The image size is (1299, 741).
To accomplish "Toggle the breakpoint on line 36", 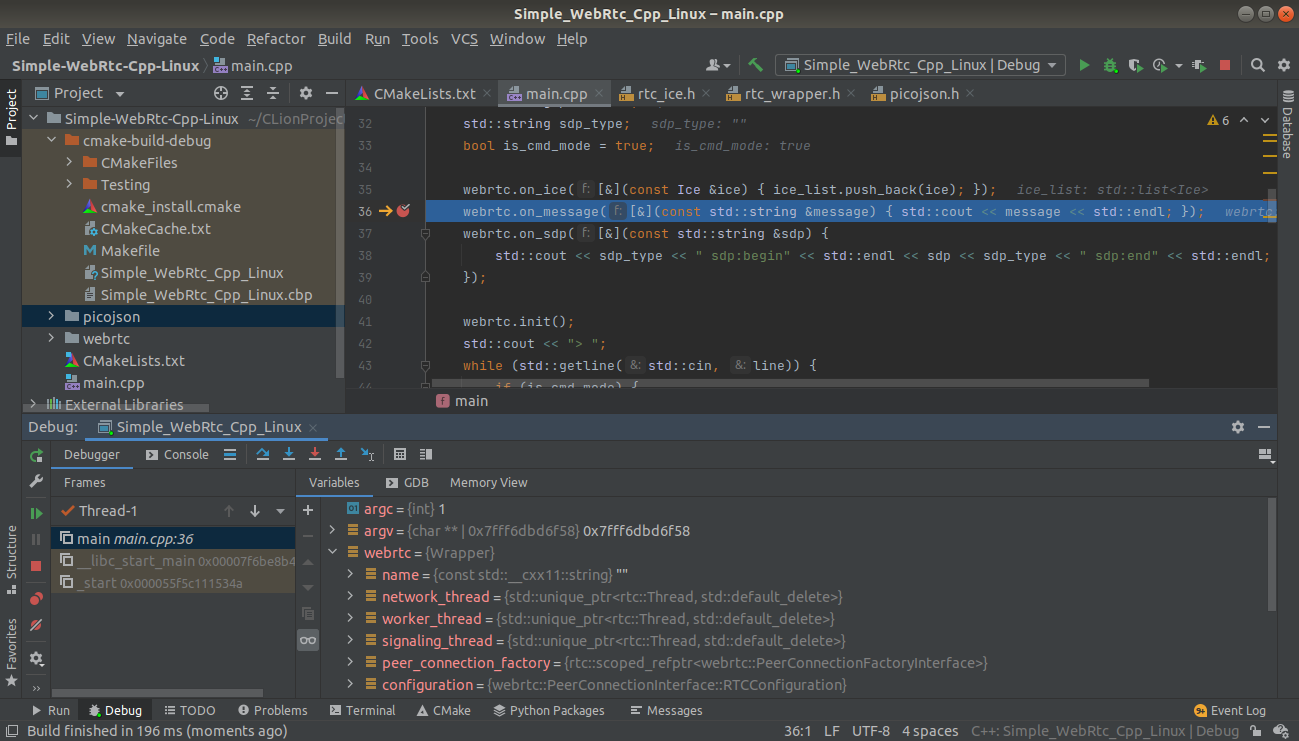I will point(404,211).
